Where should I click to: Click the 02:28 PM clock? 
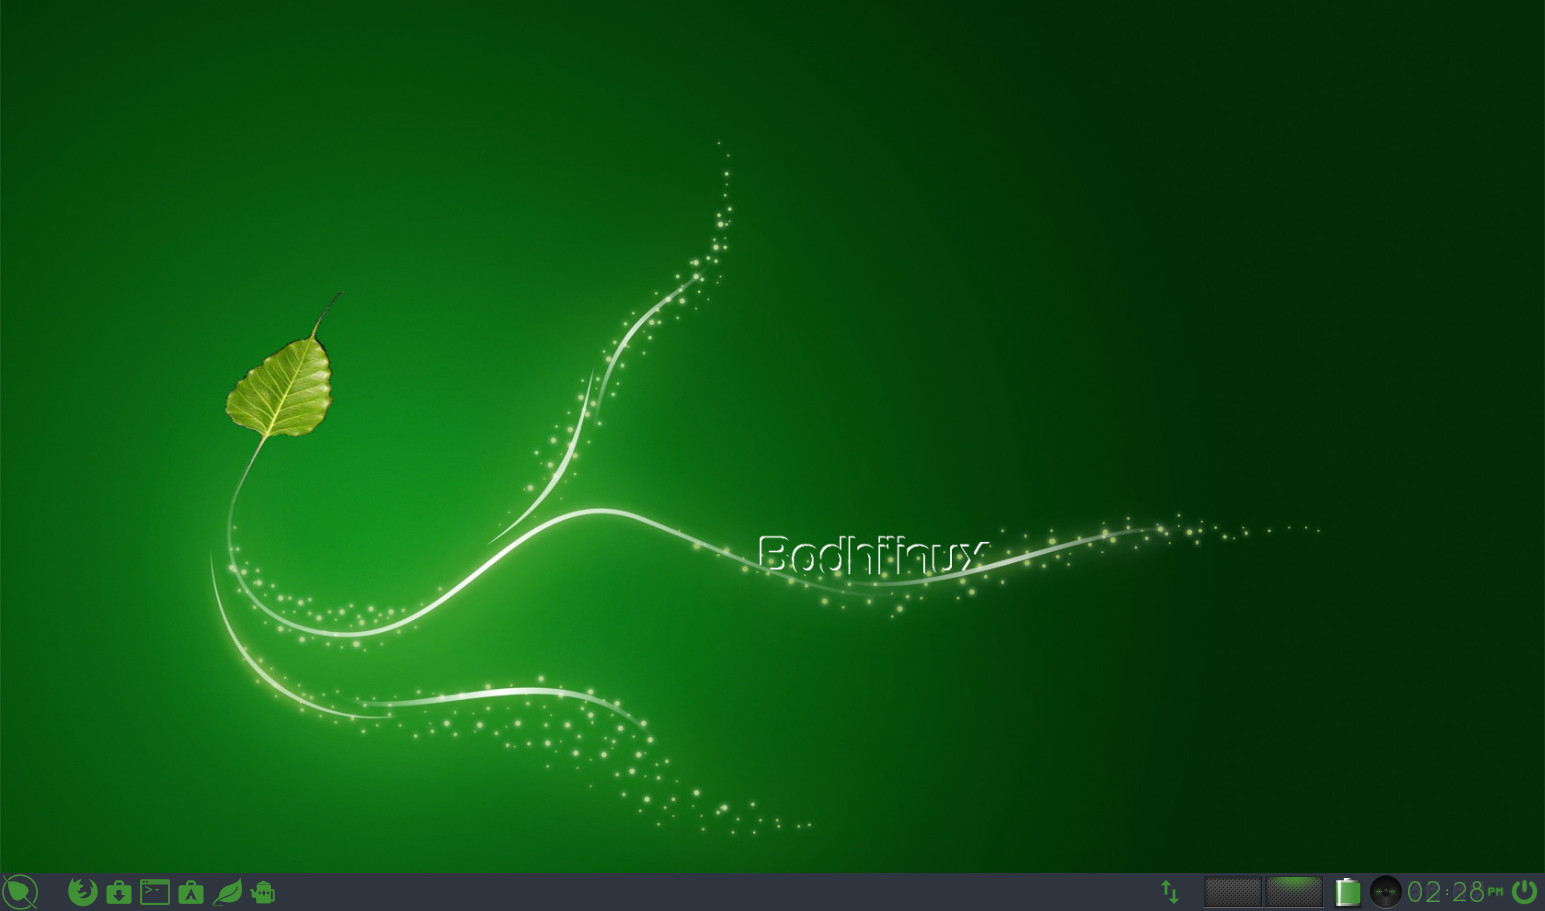1455,891
